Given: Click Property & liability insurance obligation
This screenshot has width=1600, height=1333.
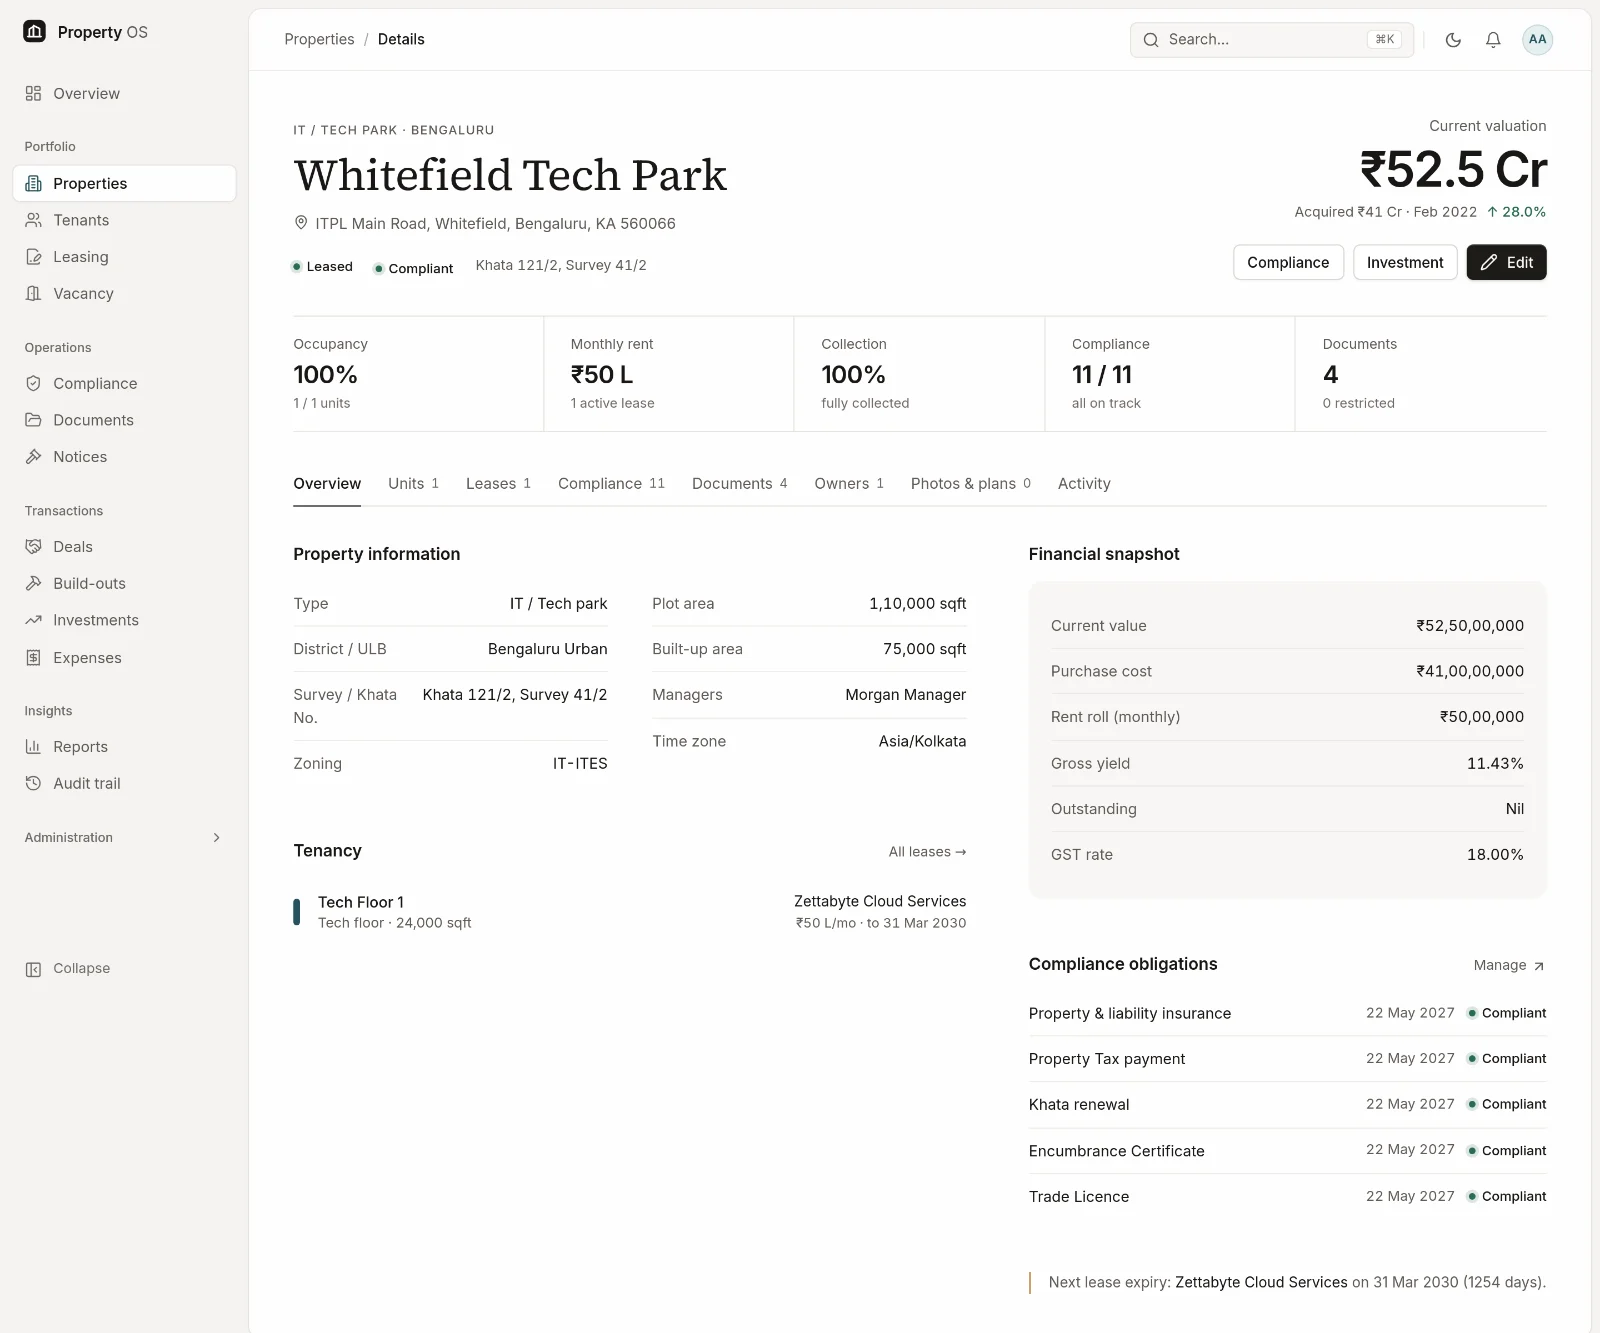Looking at the screenshot, I should (1287, 1013).
